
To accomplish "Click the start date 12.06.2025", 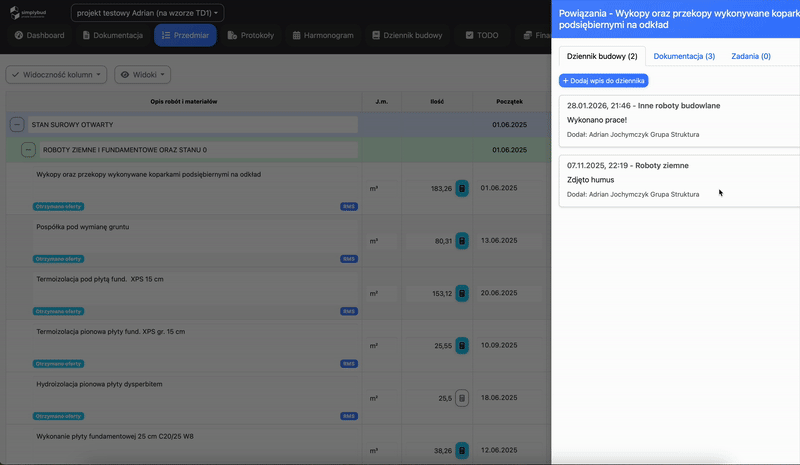I will point(499,450).
